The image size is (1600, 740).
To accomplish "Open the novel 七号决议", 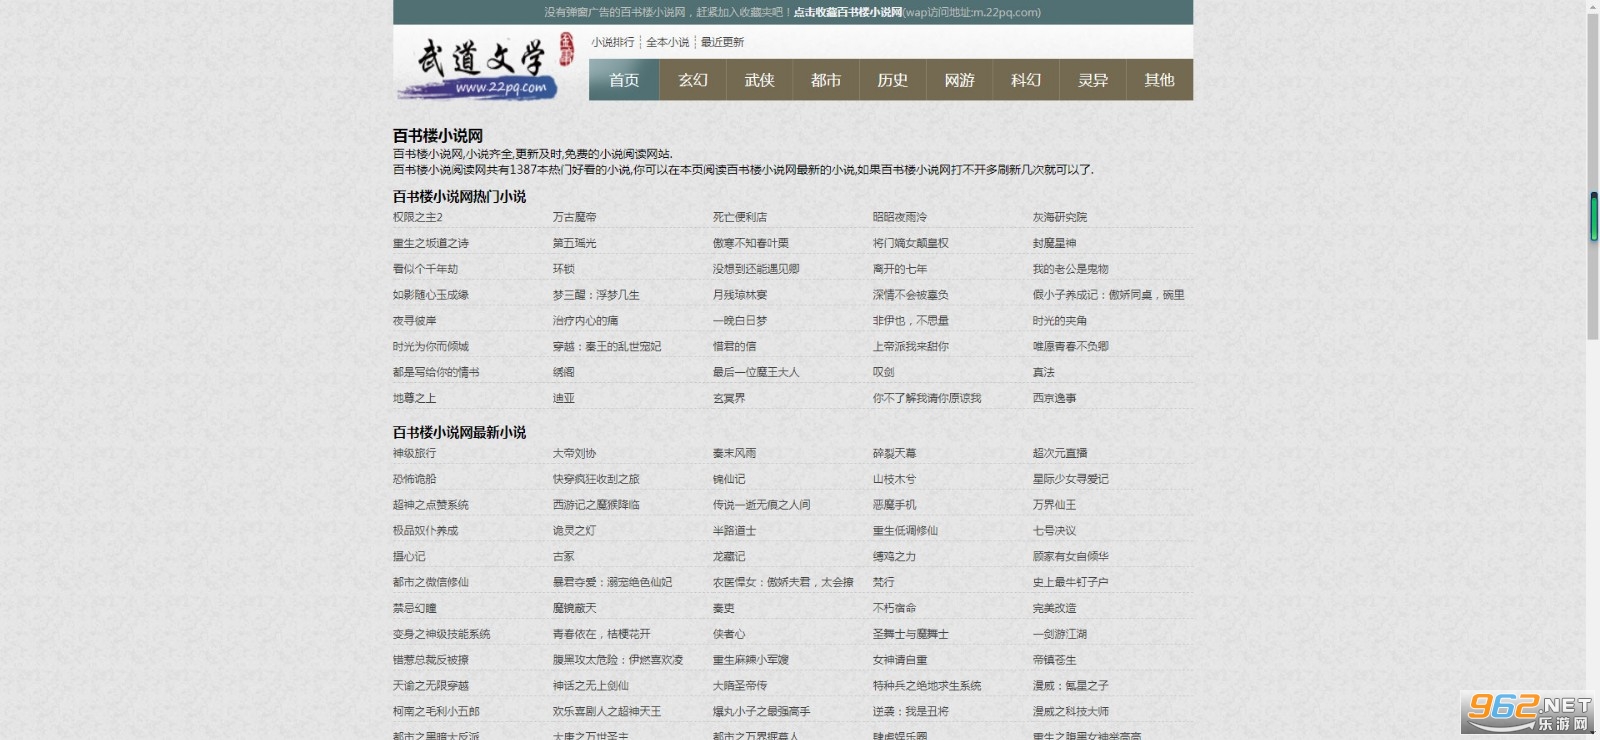I will pyautogui.click(x=1055, y=531).
